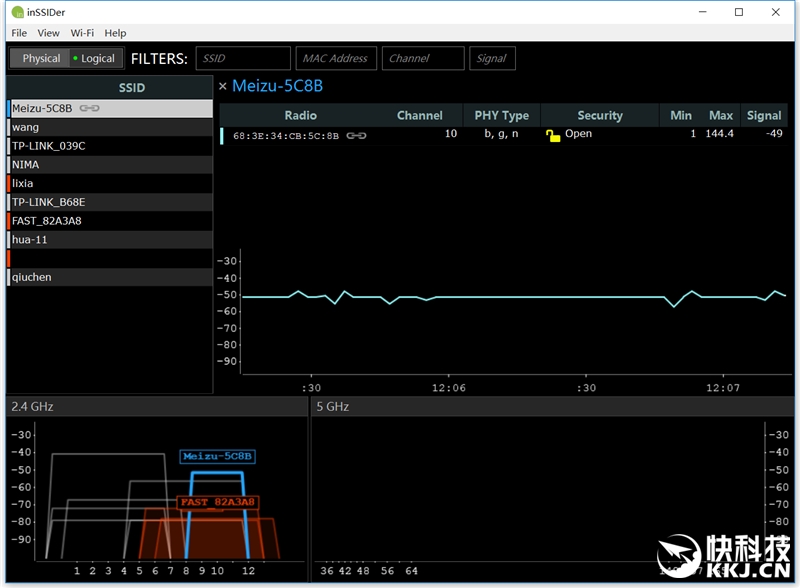Click the 5 GHz panel header
Screen dimensions: 800x588
(552, 407)
